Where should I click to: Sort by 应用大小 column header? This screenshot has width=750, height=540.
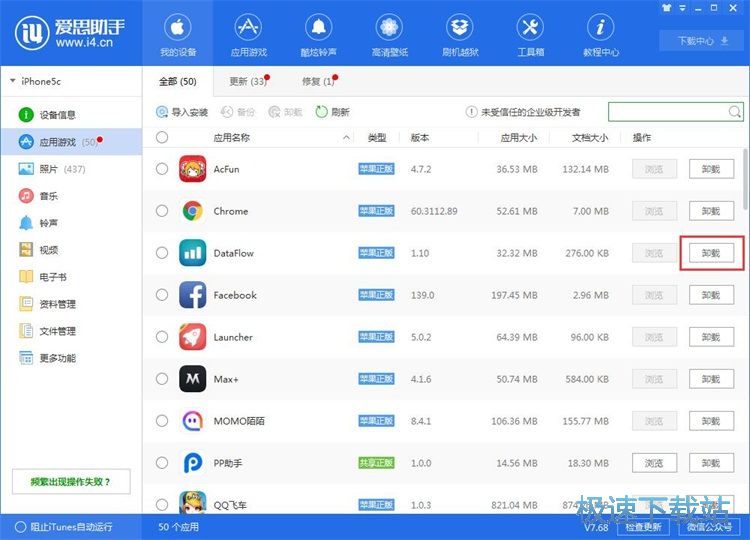tap(518, 138)
